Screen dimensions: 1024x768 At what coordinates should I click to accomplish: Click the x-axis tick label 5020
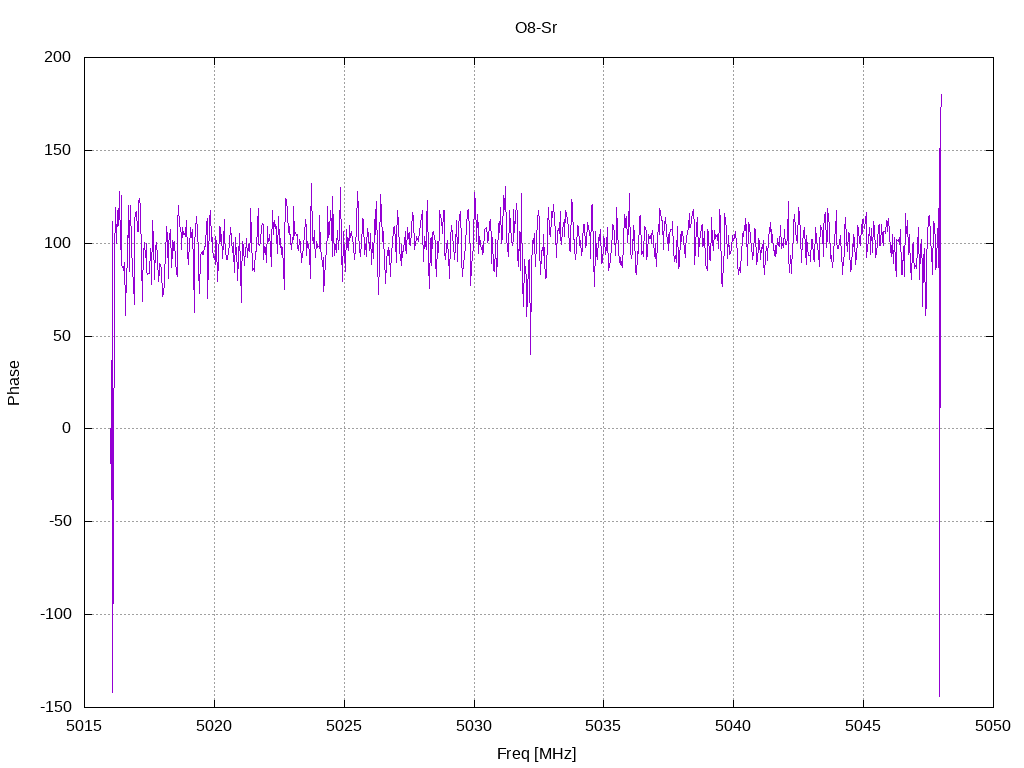pos(214,726)
